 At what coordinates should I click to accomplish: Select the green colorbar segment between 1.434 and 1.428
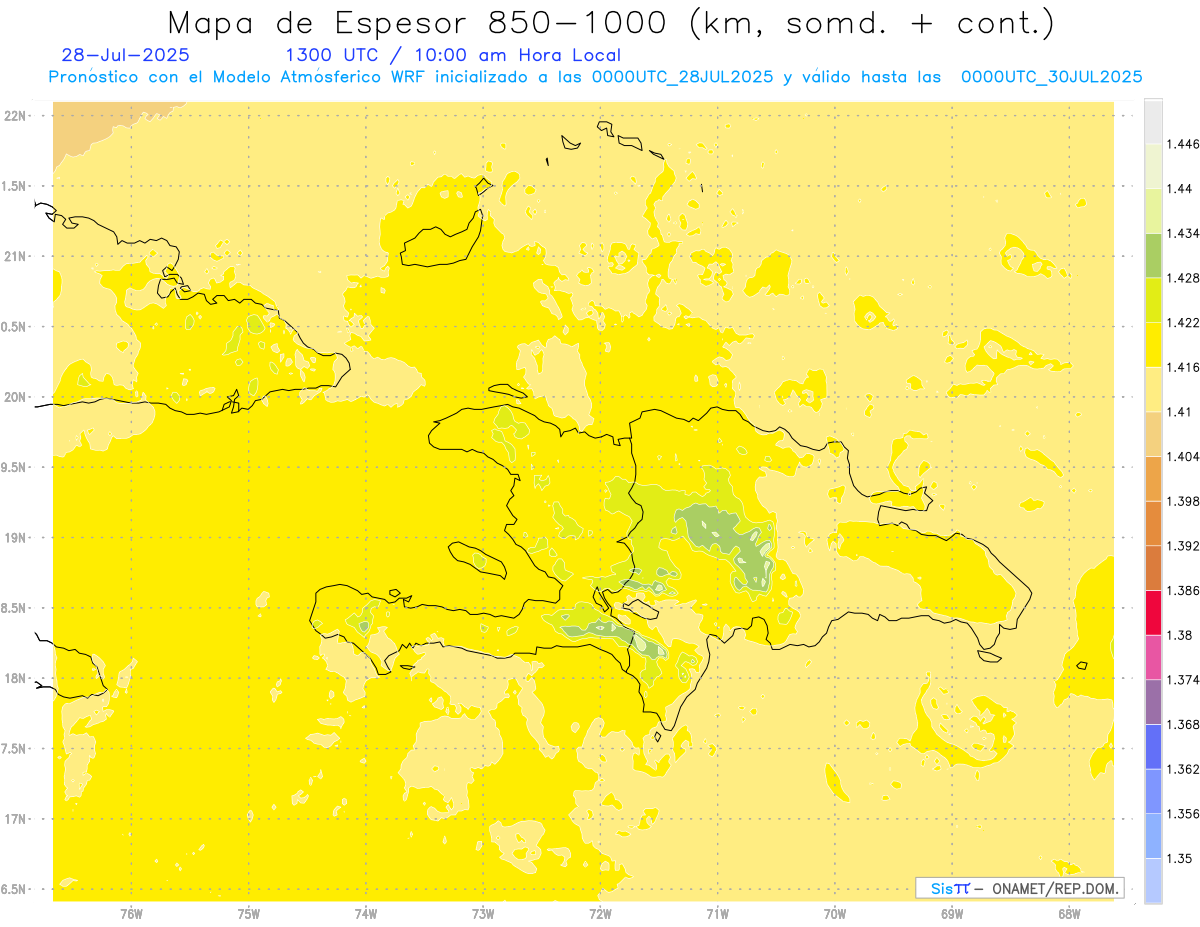click(x=1153, y=255)
